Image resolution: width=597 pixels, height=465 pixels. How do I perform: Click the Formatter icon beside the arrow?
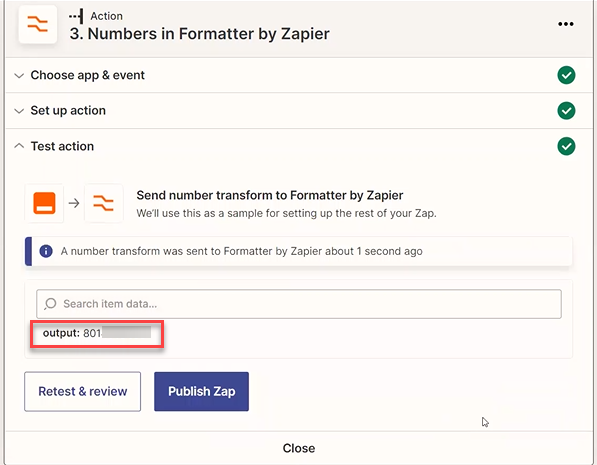[x=104, y=203]
